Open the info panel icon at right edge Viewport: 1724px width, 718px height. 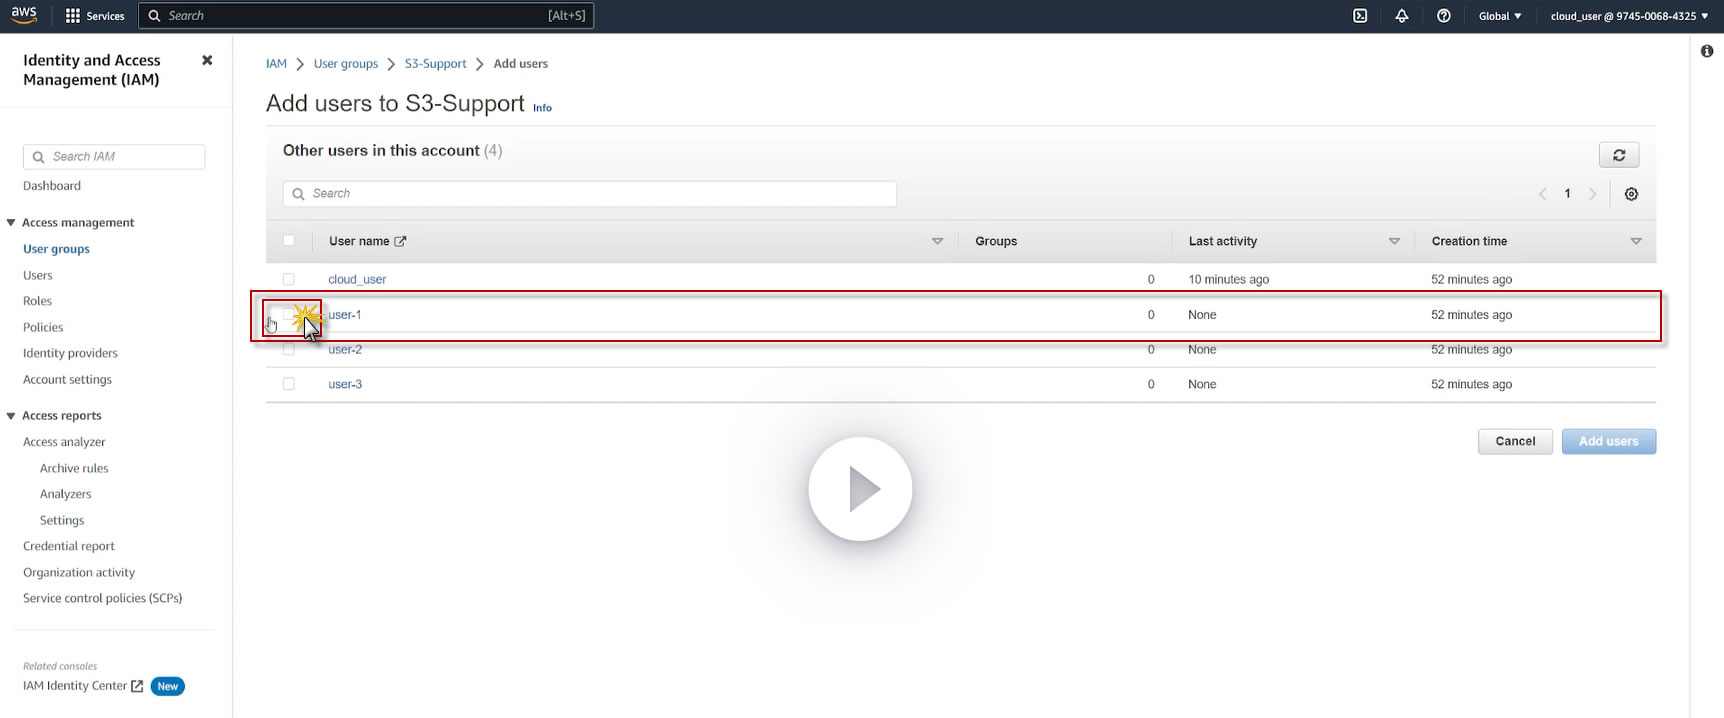coord(1707,51)
